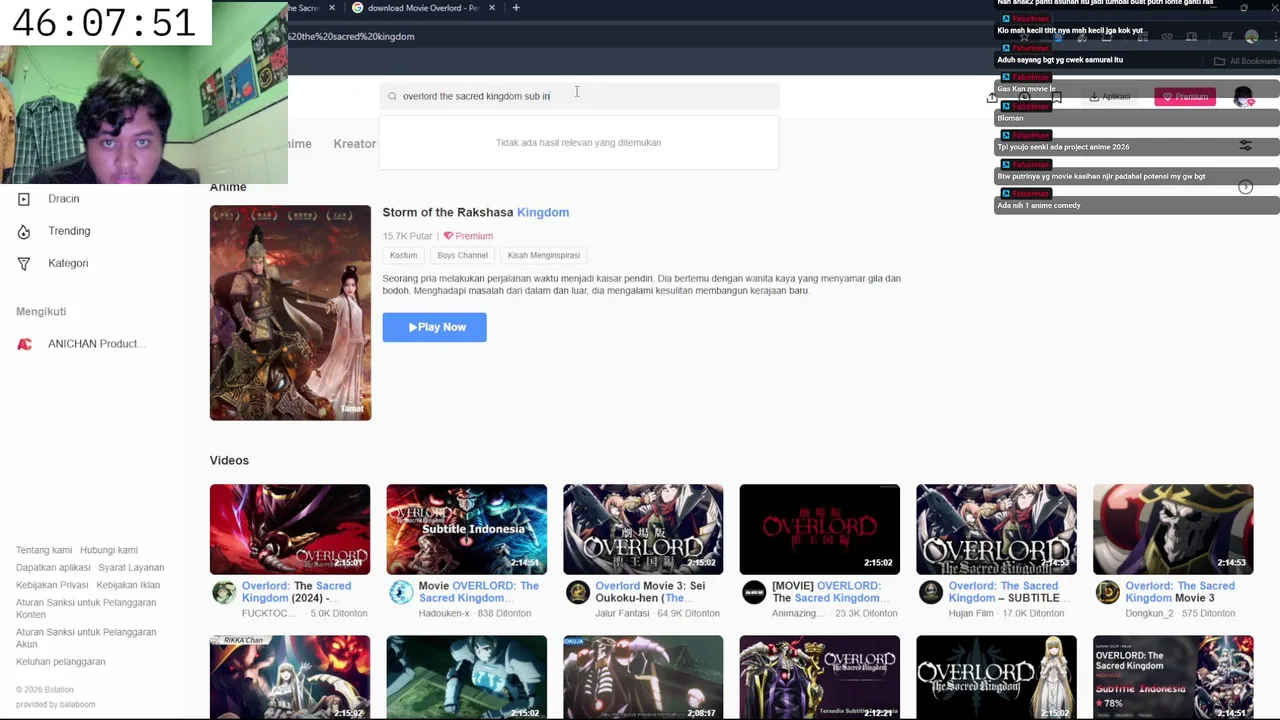Open ANICHAN Product followed channel
The height and width of the screenshot is (720, 1280).
(96, 344)
